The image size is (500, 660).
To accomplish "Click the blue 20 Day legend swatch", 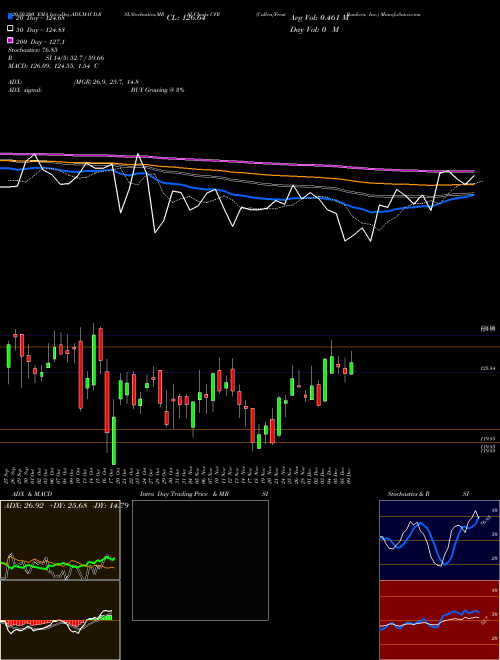I will 10,17.
